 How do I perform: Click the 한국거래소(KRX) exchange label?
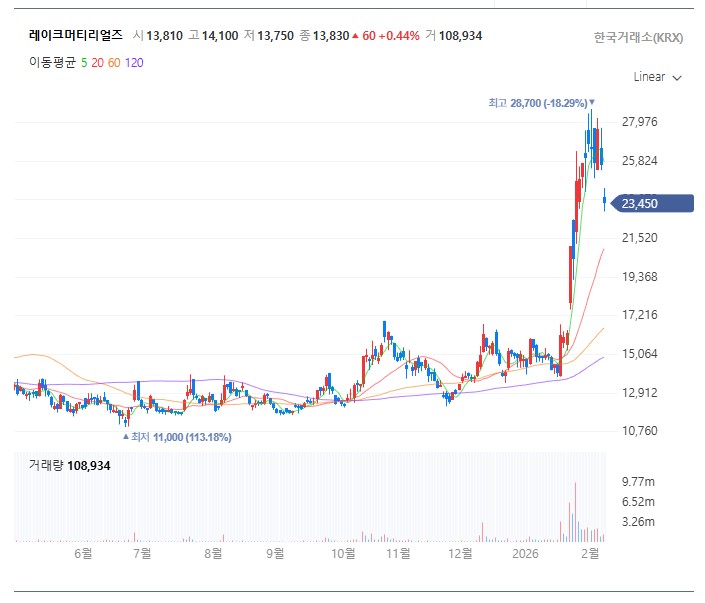638,37
